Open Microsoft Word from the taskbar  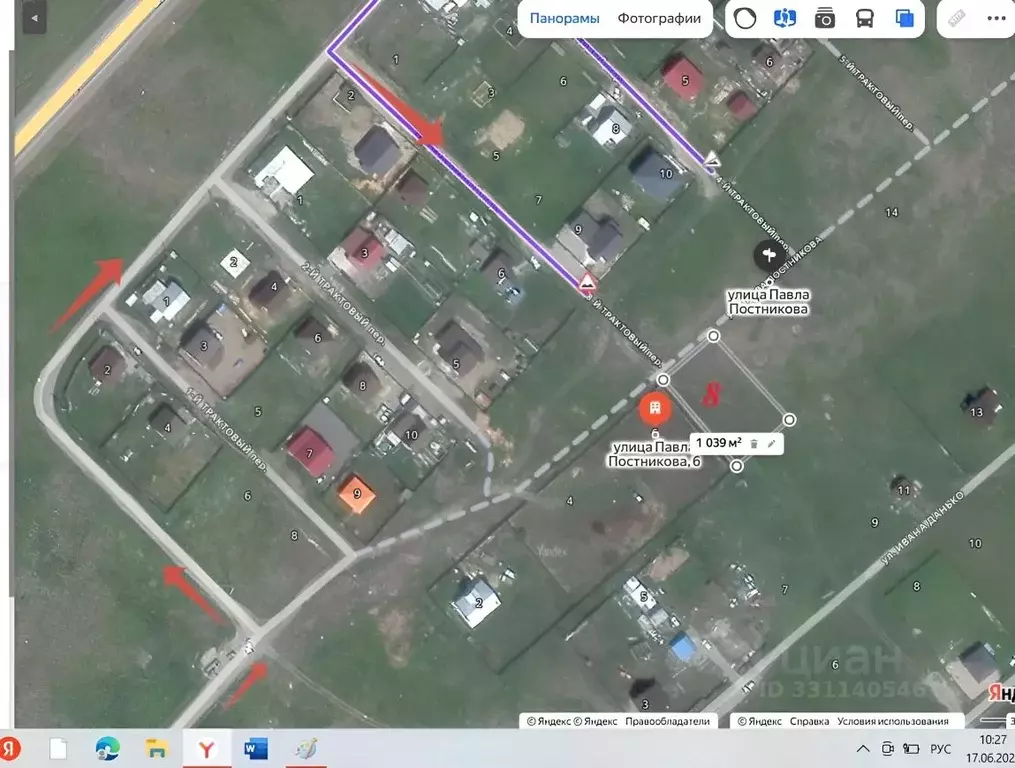[256, 749]
